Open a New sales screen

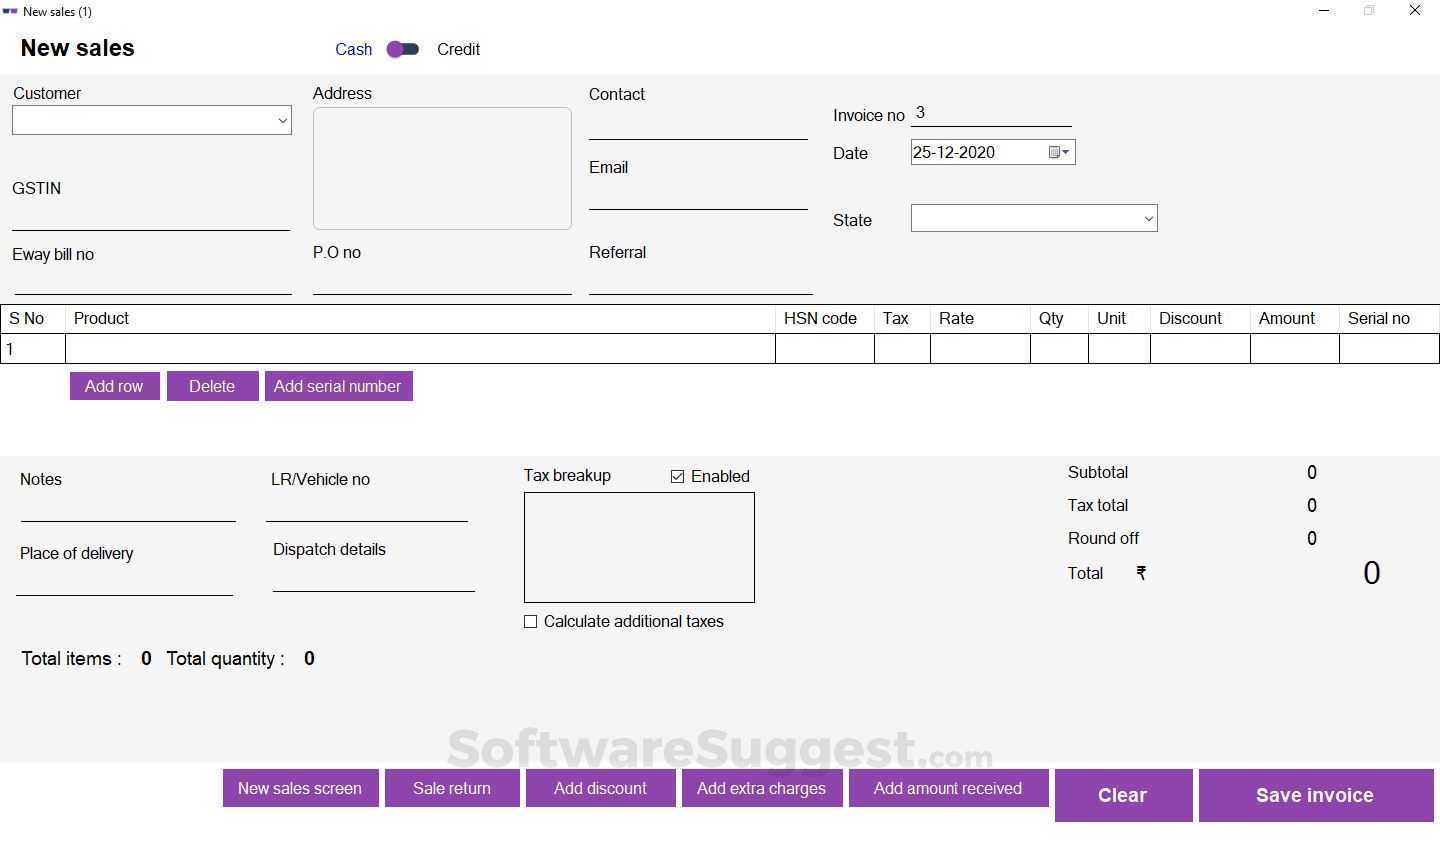click(300, 788)
